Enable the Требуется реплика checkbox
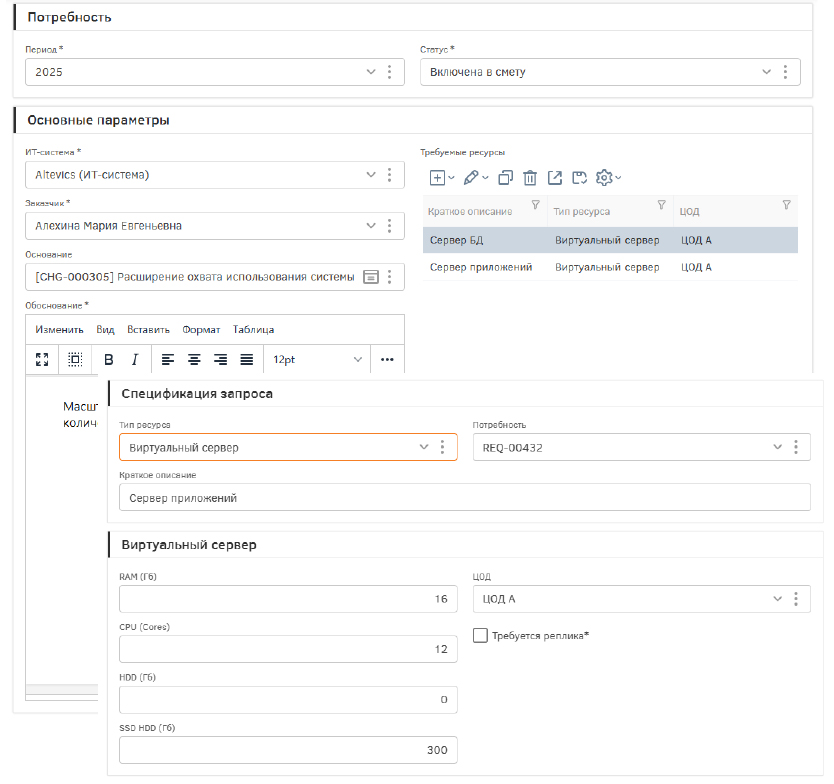Screen dimensions: 834x784 point(481,635)
